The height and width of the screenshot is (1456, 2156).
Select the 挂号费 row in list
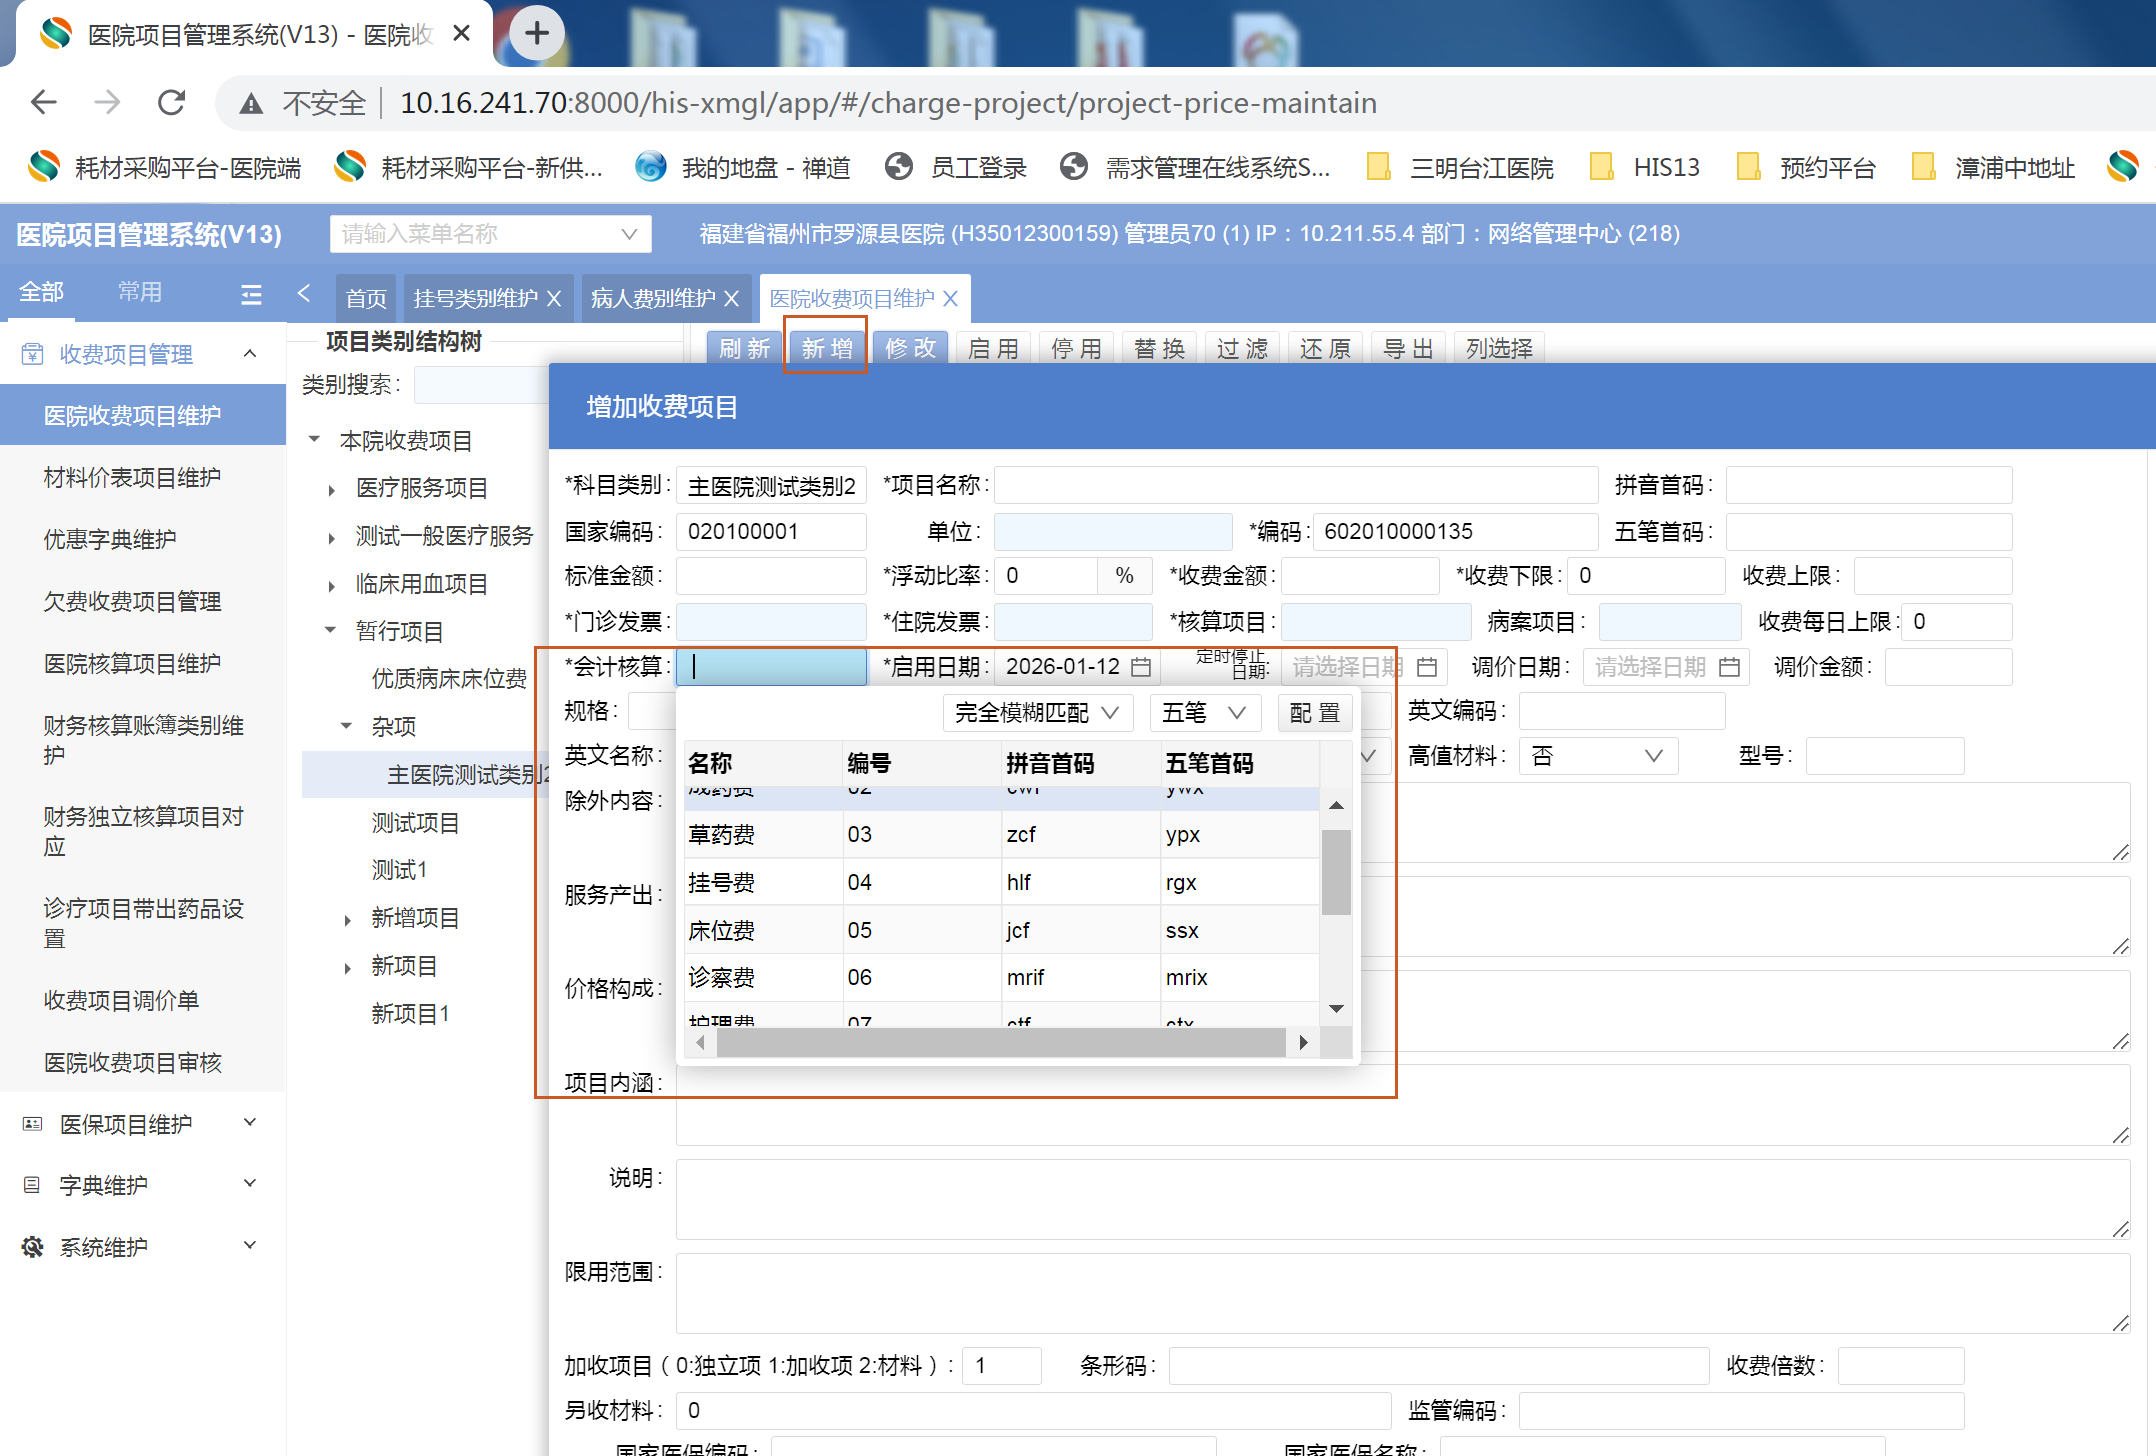(722, 883)
